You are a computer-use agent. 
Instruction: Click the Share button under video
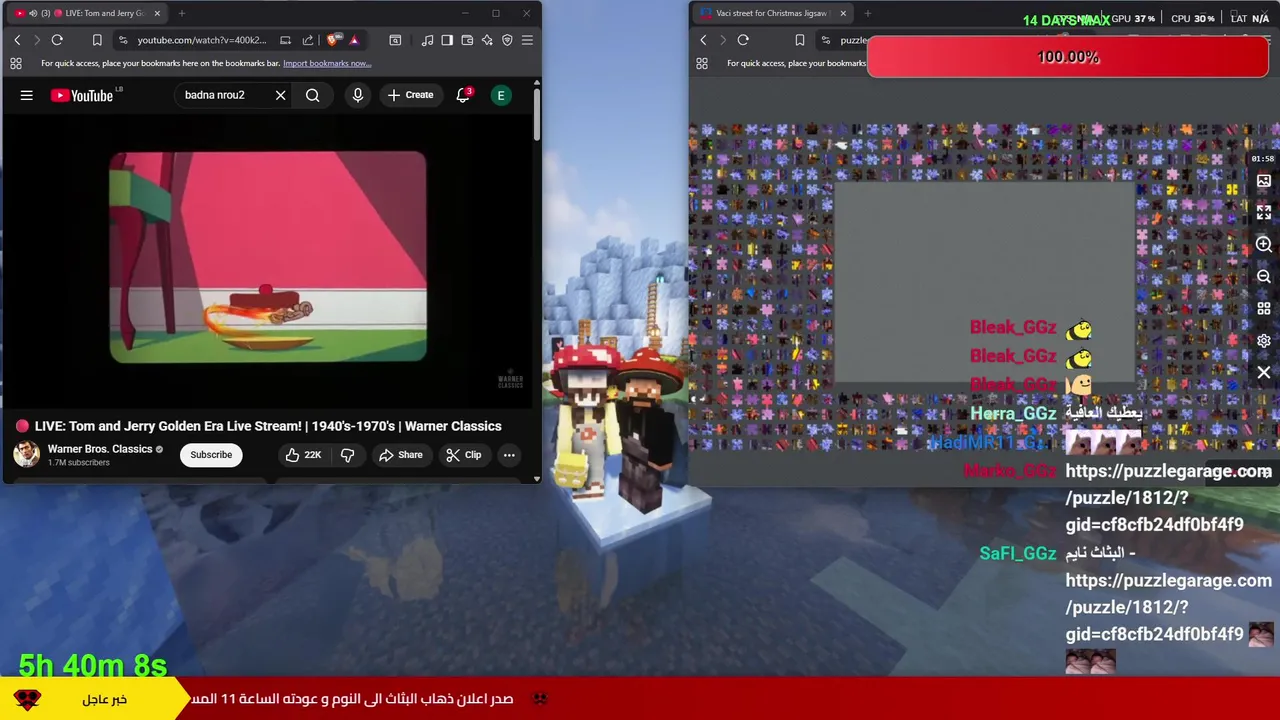click(400, 455)
